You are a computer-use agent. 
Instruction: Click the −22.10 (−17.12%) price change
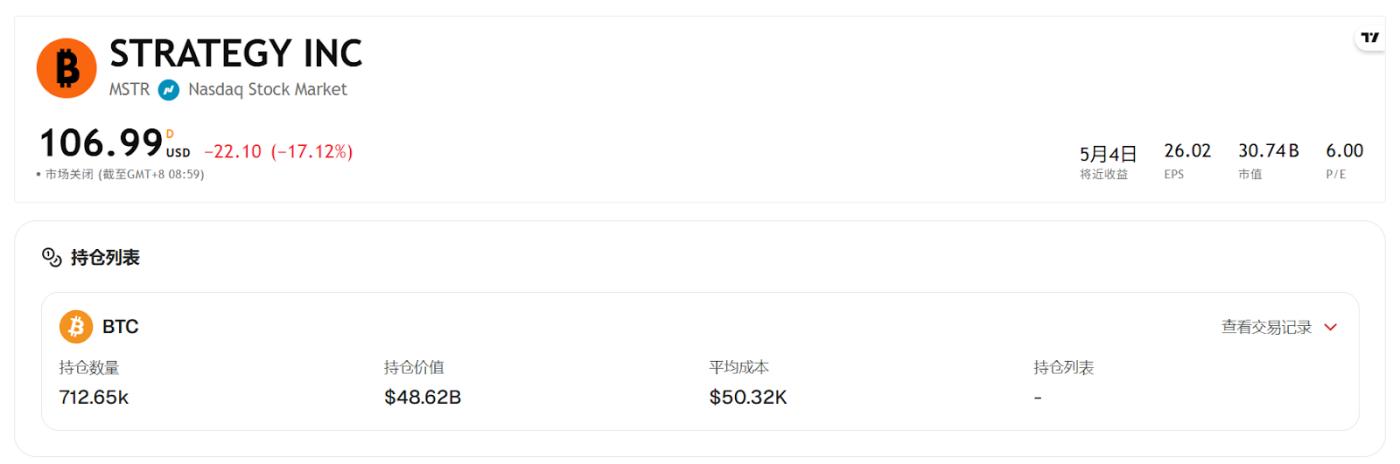[278, 152]
